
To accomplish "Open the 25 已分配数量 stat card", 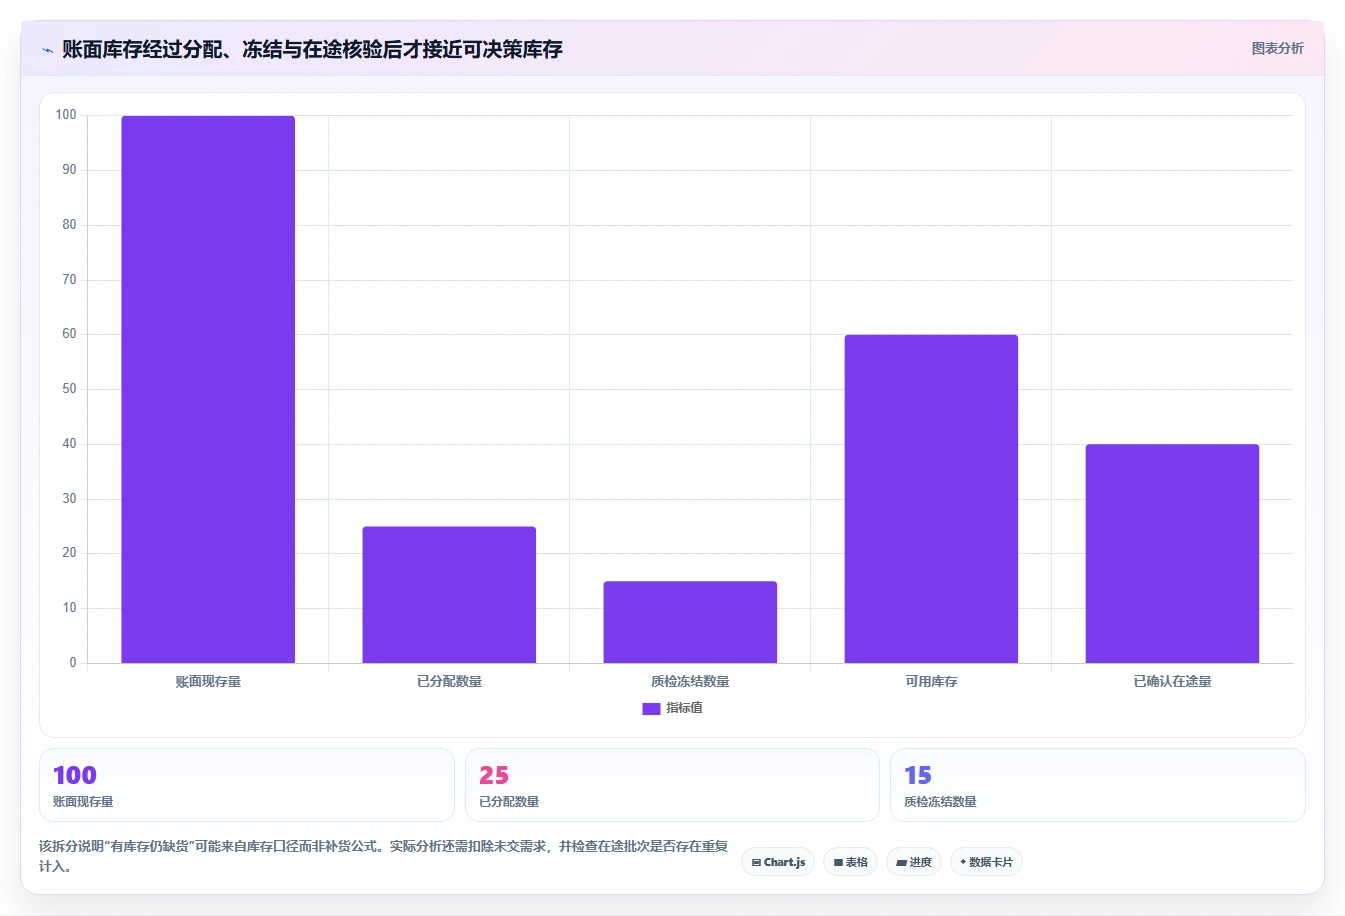I will tap(672, 785).
